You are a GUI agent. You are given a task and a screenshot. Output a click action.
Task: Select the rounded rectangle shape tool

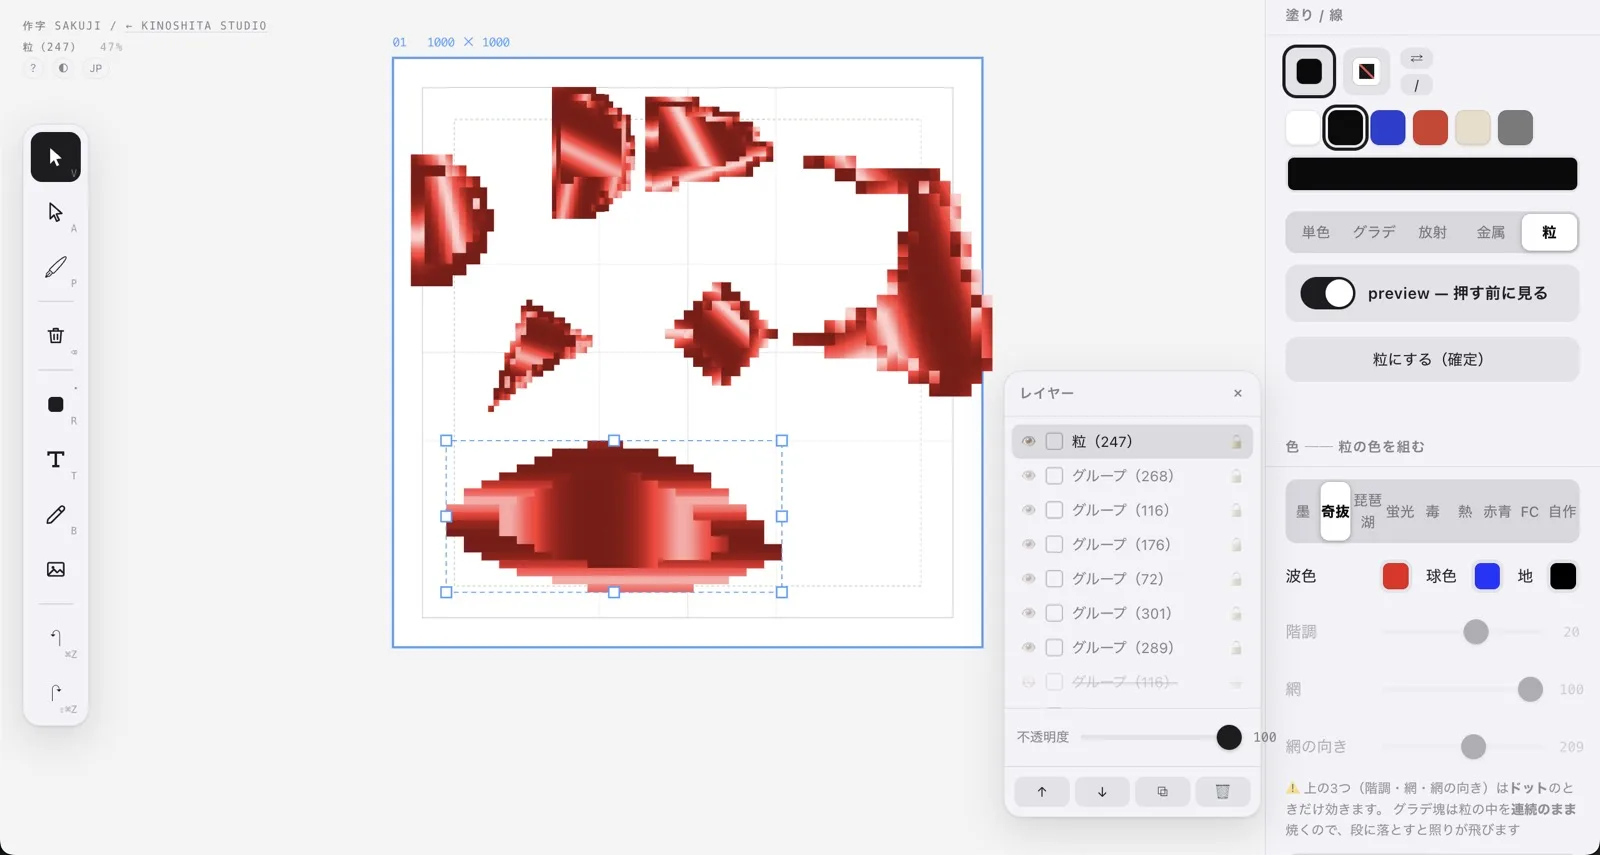pyautogui.click(x=55, y=404)
